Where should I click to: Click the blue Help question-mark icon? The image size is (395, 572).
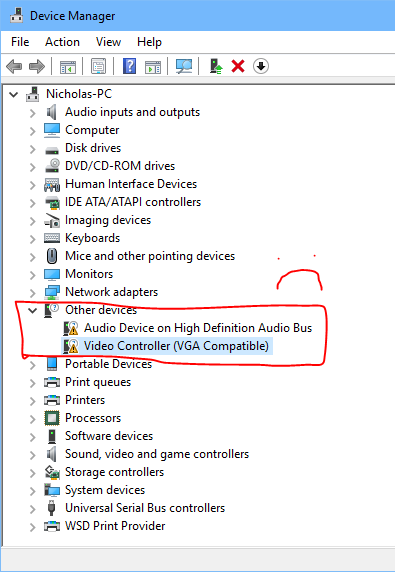point(129,66)
